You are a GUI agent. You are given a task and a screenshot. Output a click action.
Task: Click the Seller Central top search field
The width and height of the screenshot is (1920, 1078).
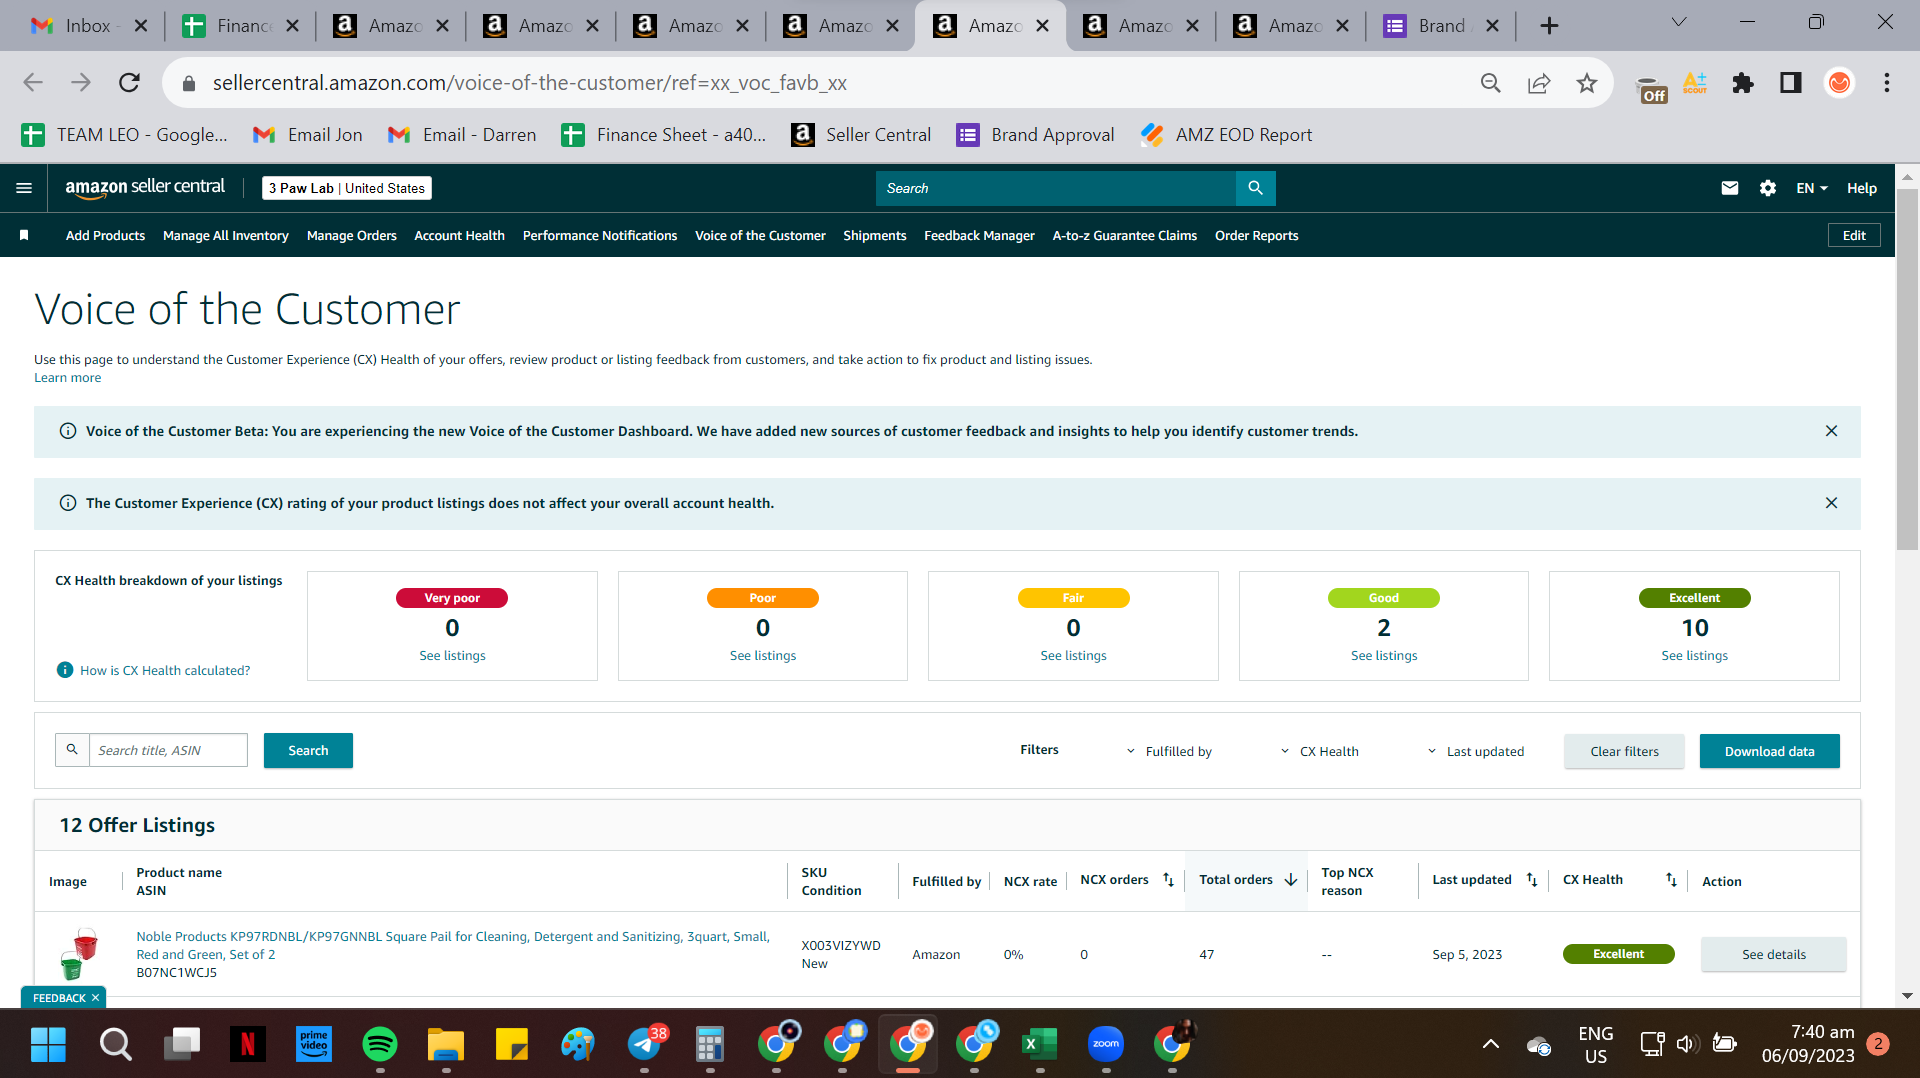pos(1056,188)
